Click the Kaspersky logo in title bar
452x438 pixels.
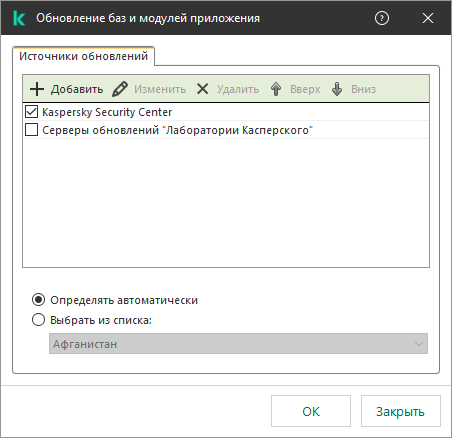[x=19, y=18]
